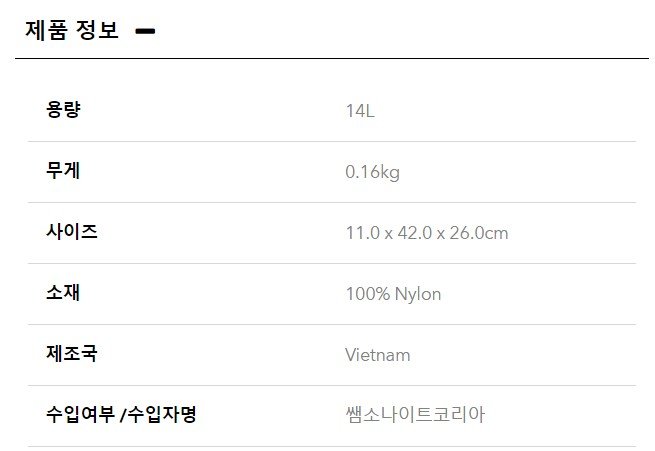Image resolution: width=655 pixels, height=451 pixels.
Task: Click the 100% Nylon material value
Action: 394,294
